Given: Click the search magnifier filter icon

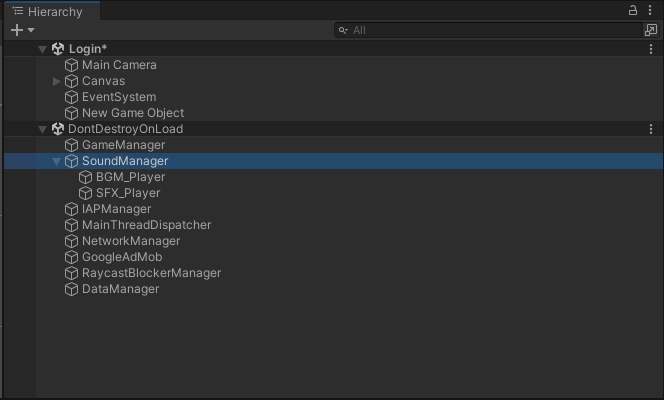Looking at the screenshot, I should [x=343, y=30].
